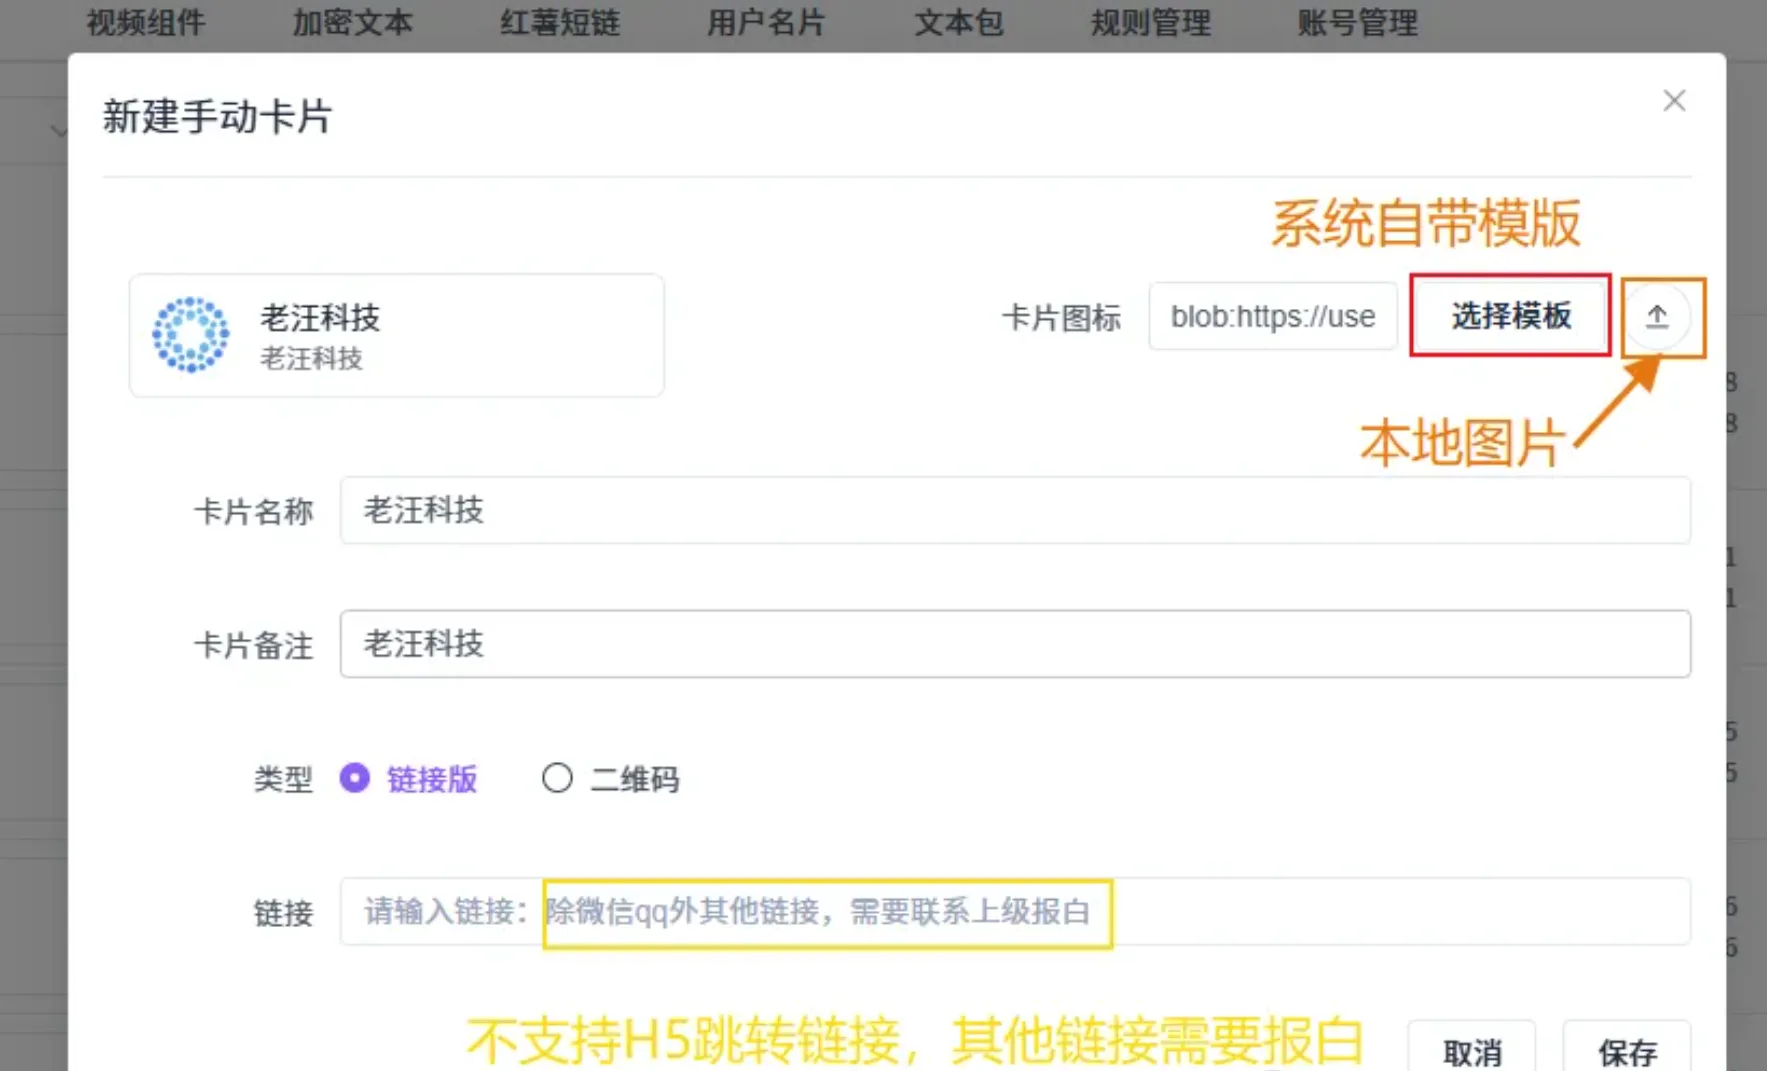Switch to the 视频组件 tab
Screen dimensions: 1767x1071
click(x=146, y=22)
